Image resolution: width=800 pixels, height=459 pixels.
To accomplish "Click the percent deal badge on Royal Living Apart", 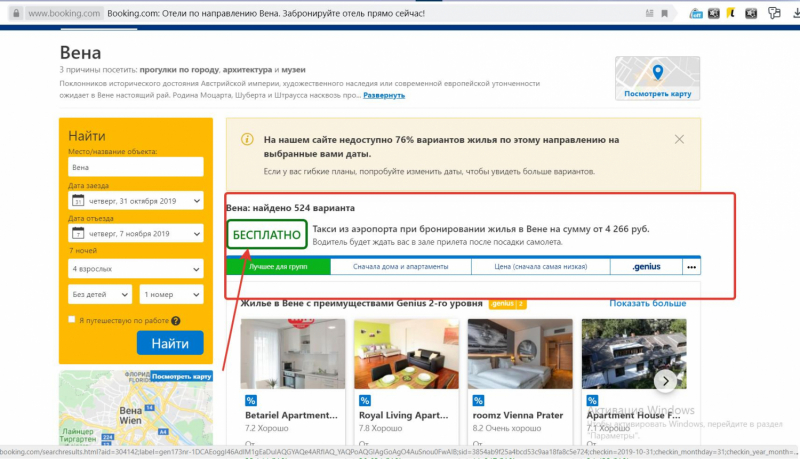I will point(364,401).
